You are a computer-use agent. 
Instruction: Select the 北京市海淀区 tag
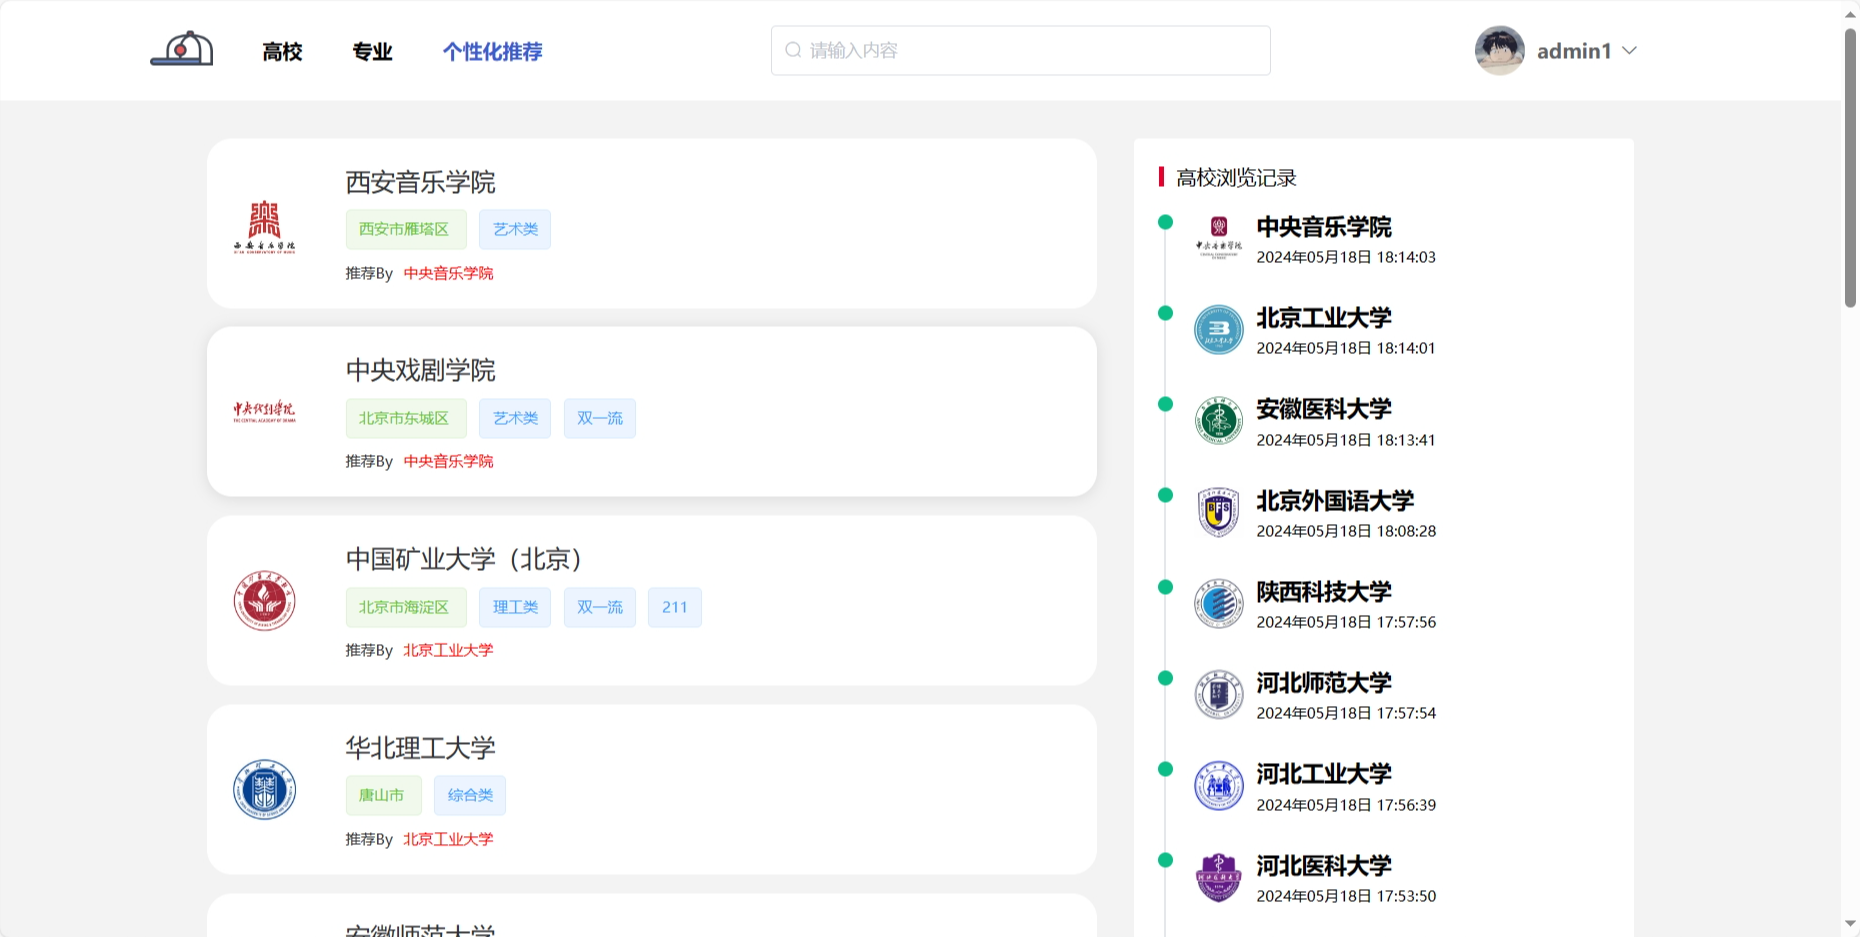tap(405, 607)
